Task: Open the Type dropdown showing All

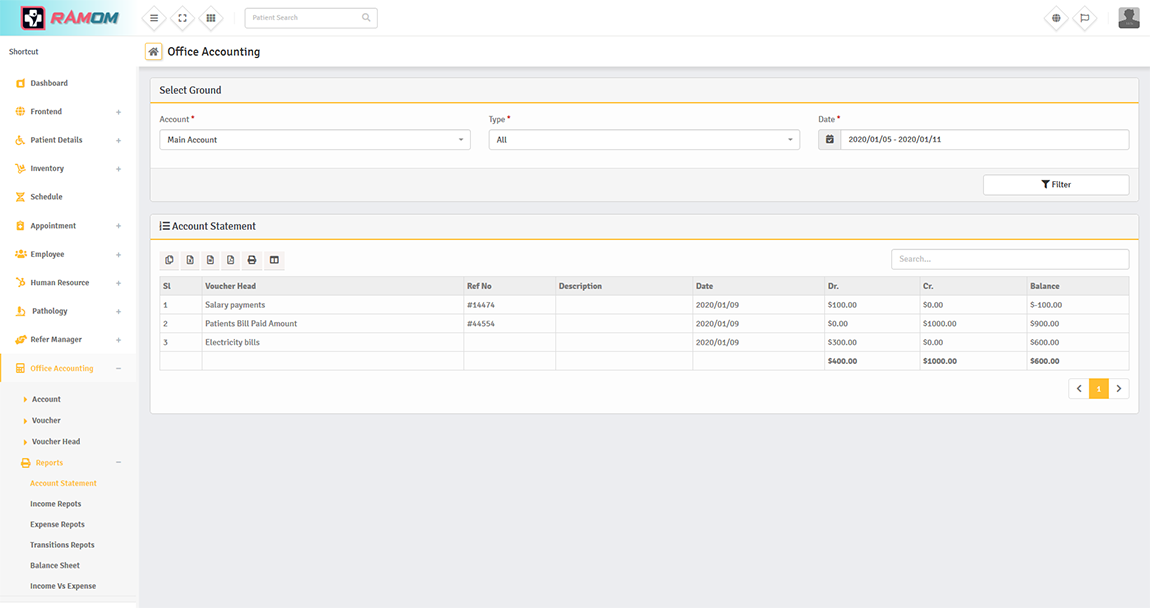Action: coord(643,140)
